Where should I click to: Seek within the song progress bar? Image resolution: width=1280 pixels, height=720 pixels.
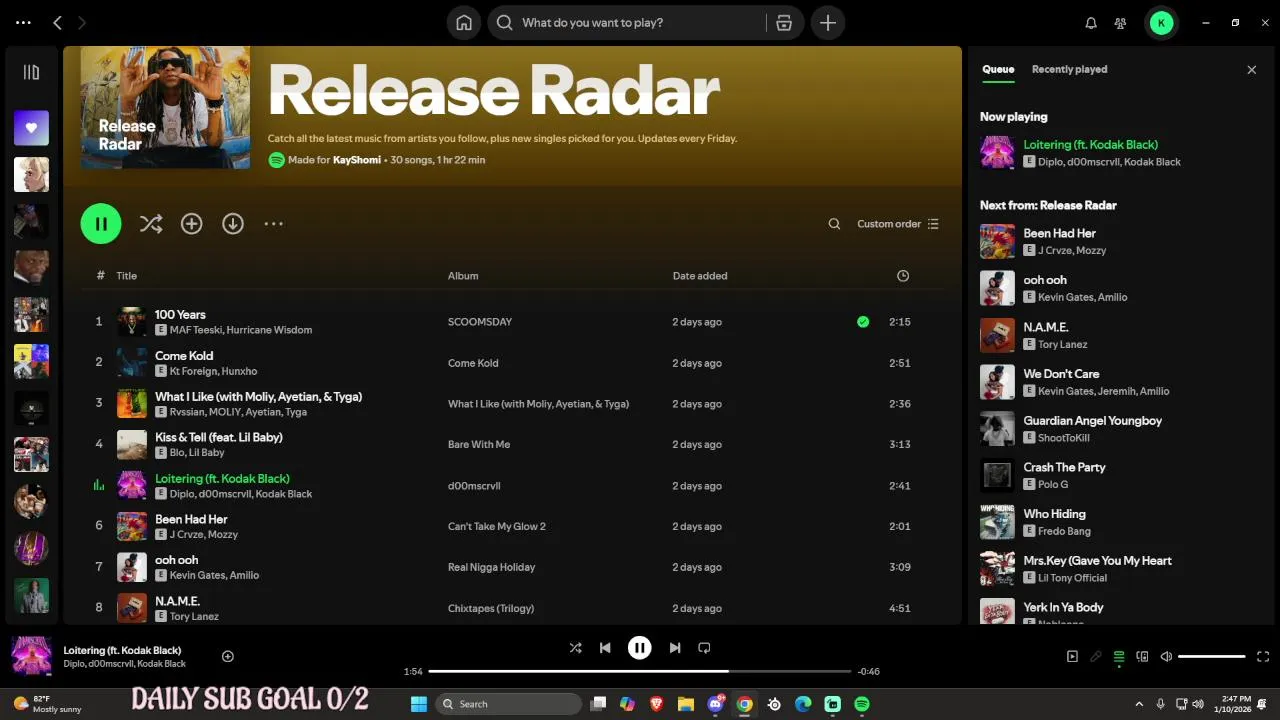[640, 671]
